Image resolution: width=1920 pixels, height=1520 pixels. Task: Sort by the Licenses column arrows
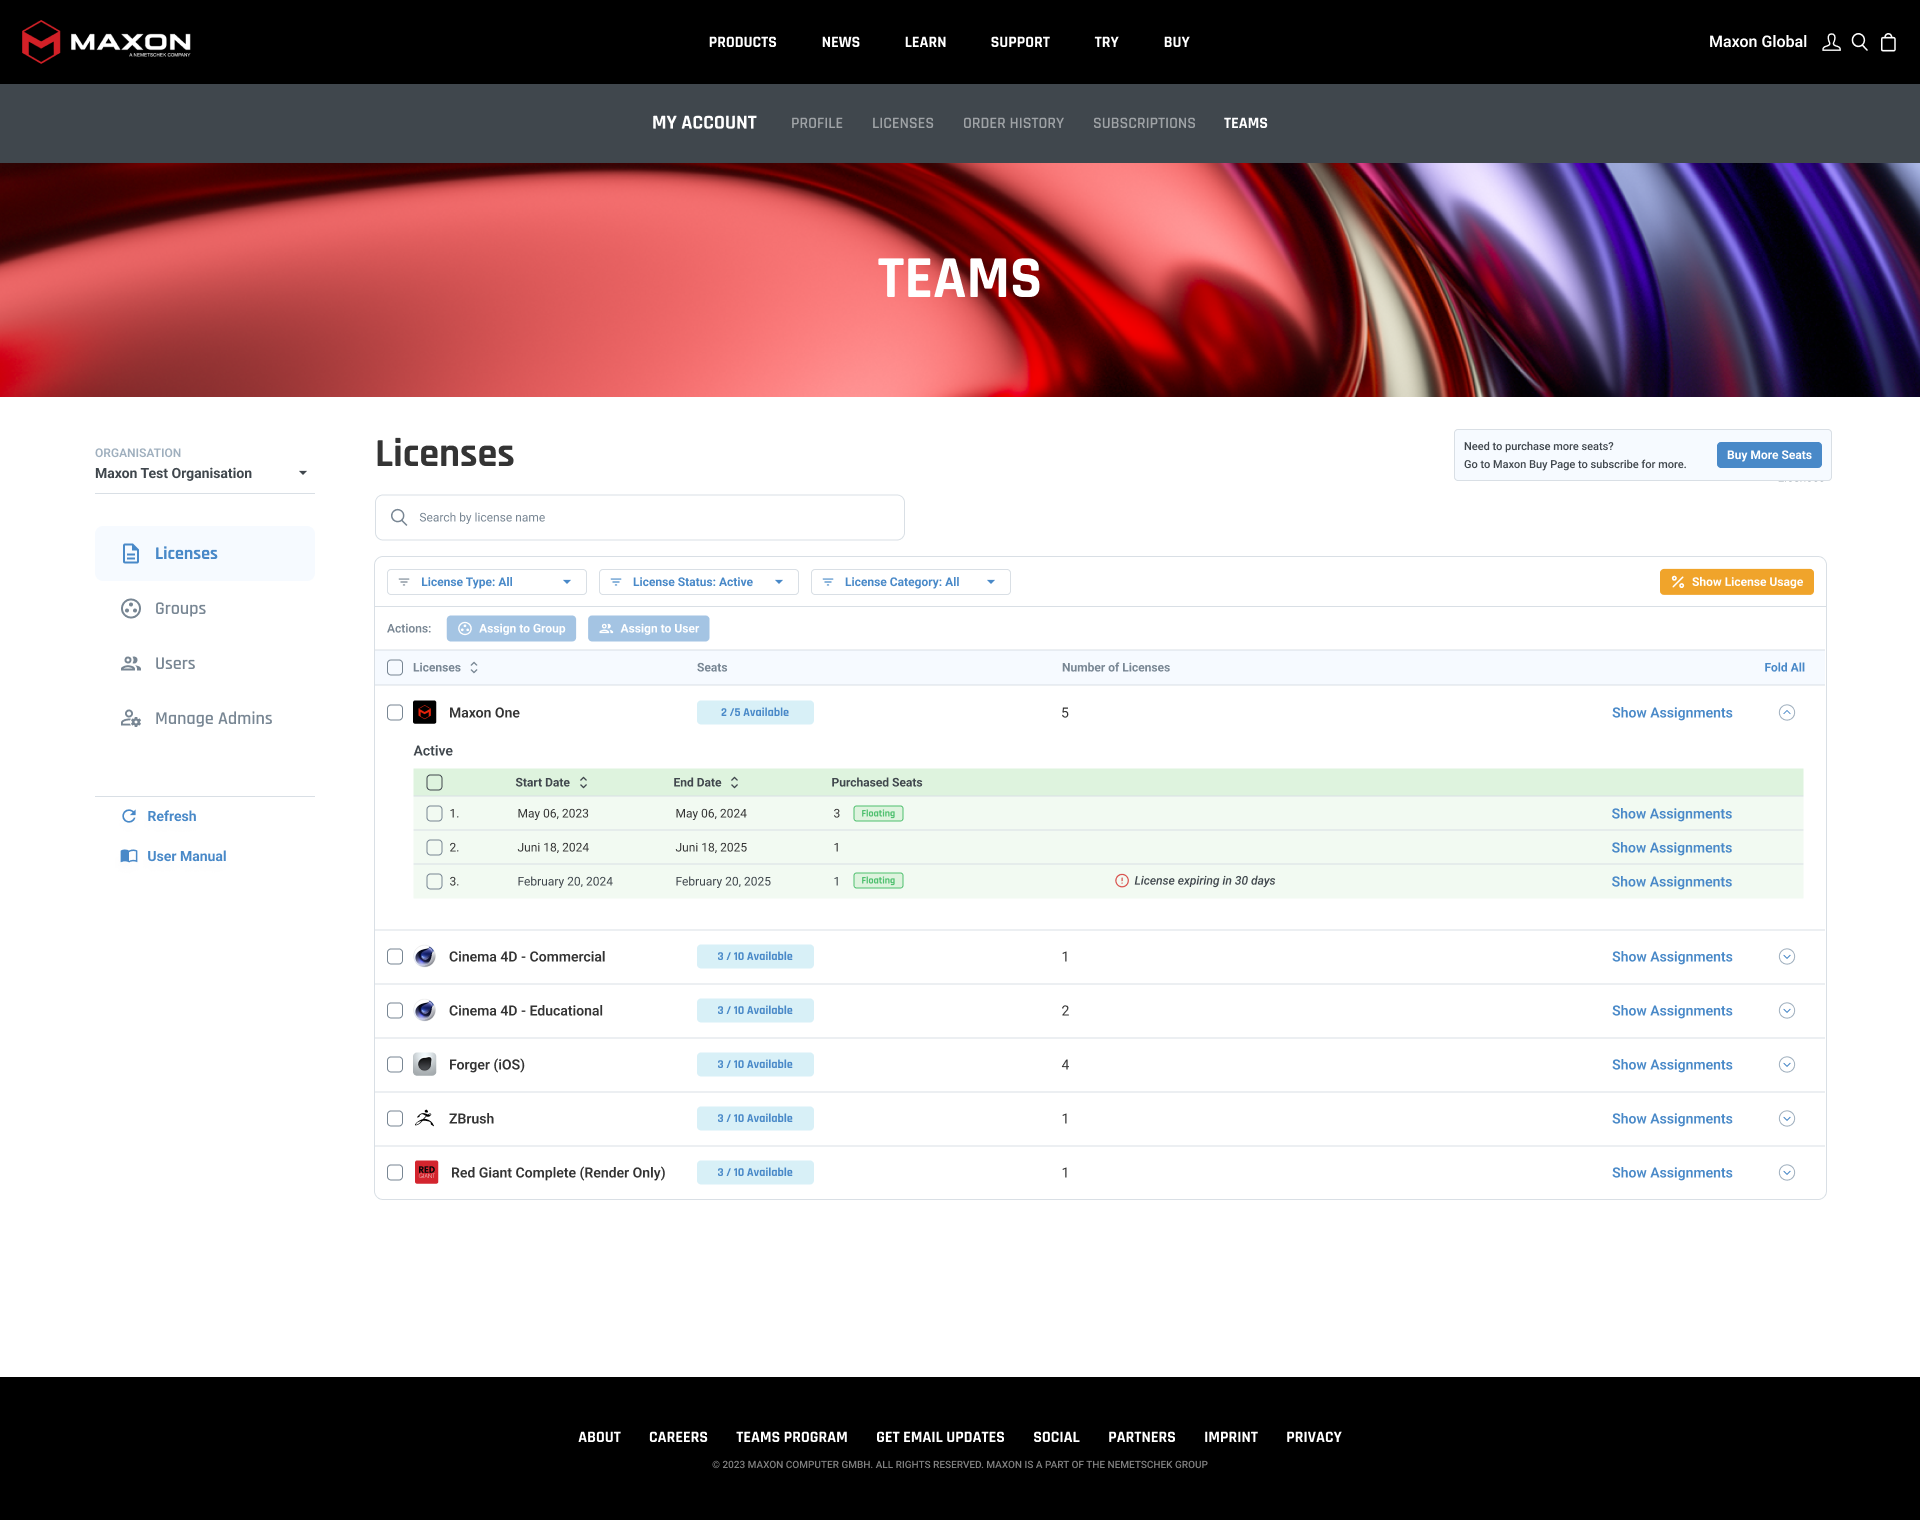point(474,667)
